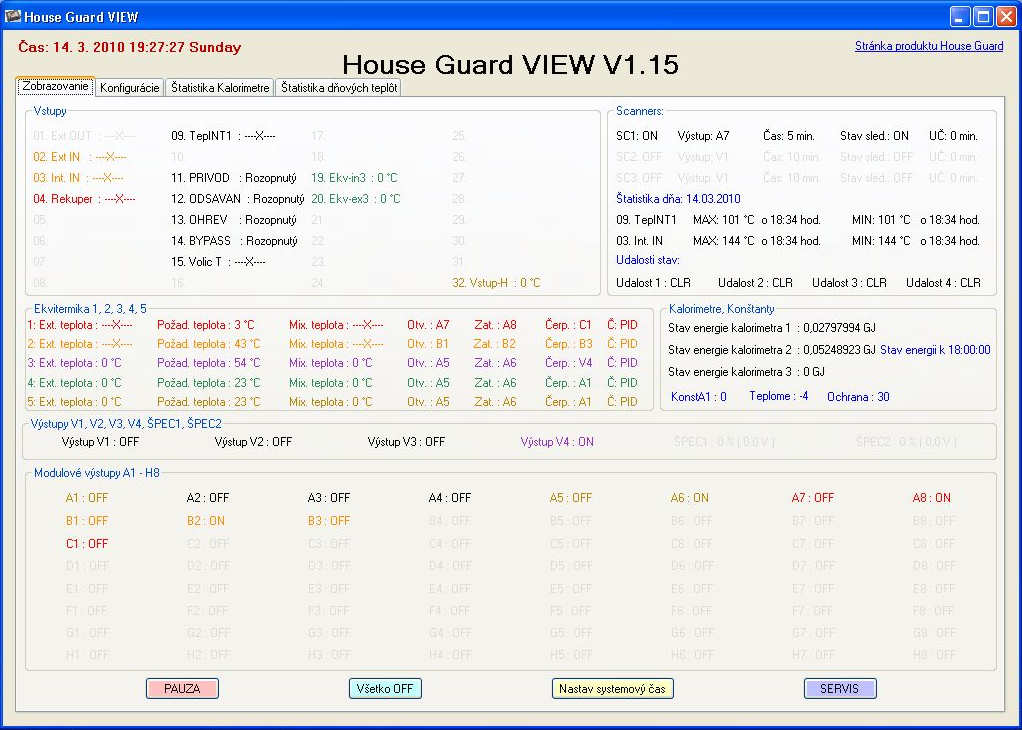Image resolution: width=1022 pixels, height=730 pixels.
Task: Select Udalost 1 : CLR
Action: (x=653, y=283)
